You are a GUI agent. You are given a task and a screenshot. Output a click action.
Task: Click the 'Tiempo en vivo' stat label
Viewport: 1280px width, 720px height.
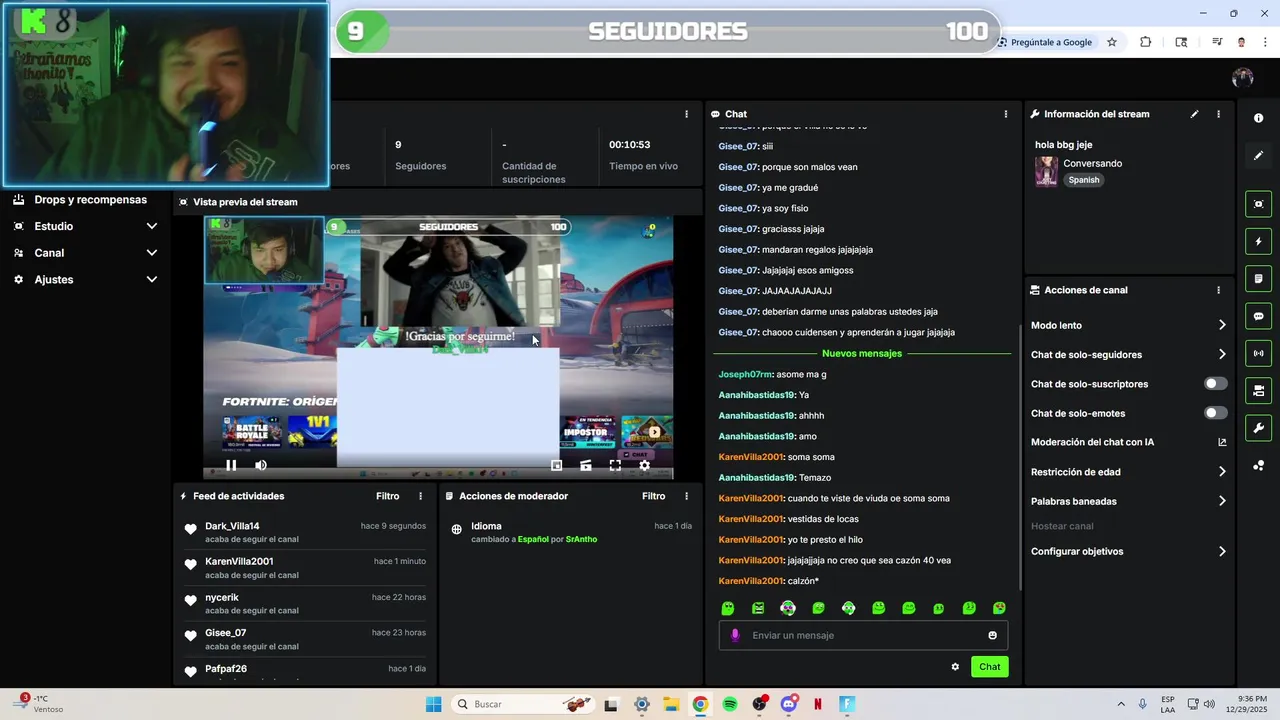pos(643,166)
